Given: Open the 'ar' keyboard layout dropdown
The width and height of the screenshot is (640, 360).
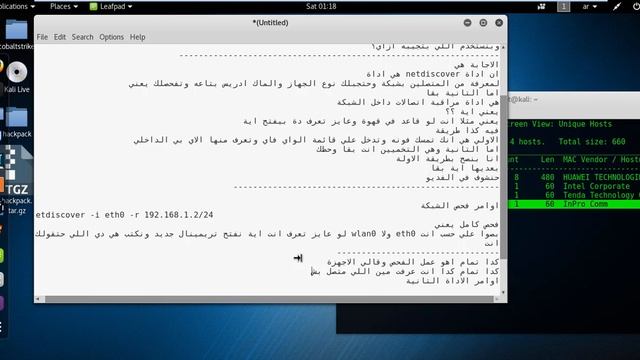Looking at the screenshot, I should pos(589,6).
